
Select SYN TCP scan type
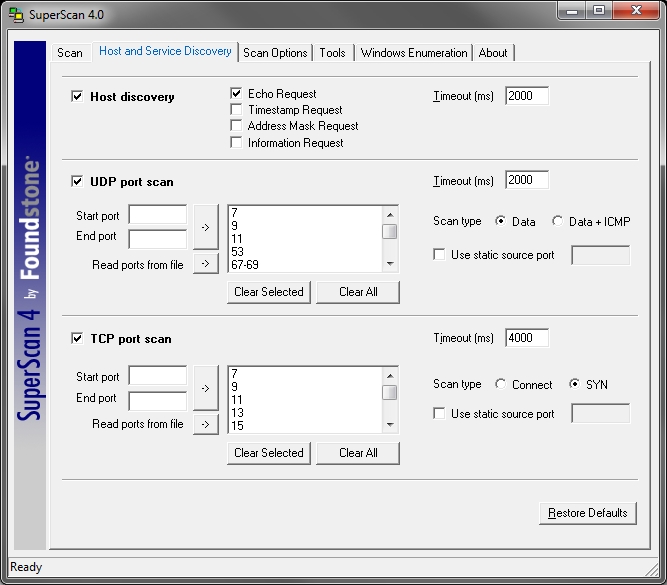click(575, 384)
